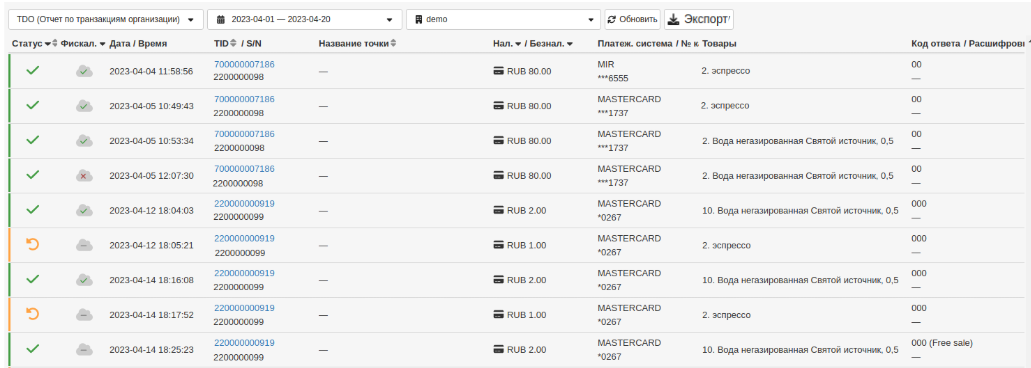Click the refund status icon for 2023-04-12 18:05:21
Image resolution: width=1031 pixels, height=368 pixels.
pyautogui.click(x=32, y=244)
